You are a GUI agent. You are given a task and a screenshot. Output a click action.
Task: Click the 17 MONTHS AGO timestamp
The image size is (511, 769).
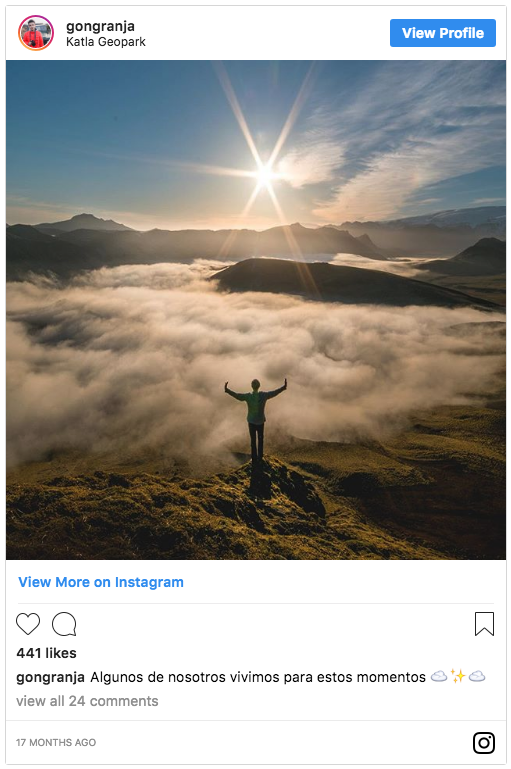tap(56, 743)
